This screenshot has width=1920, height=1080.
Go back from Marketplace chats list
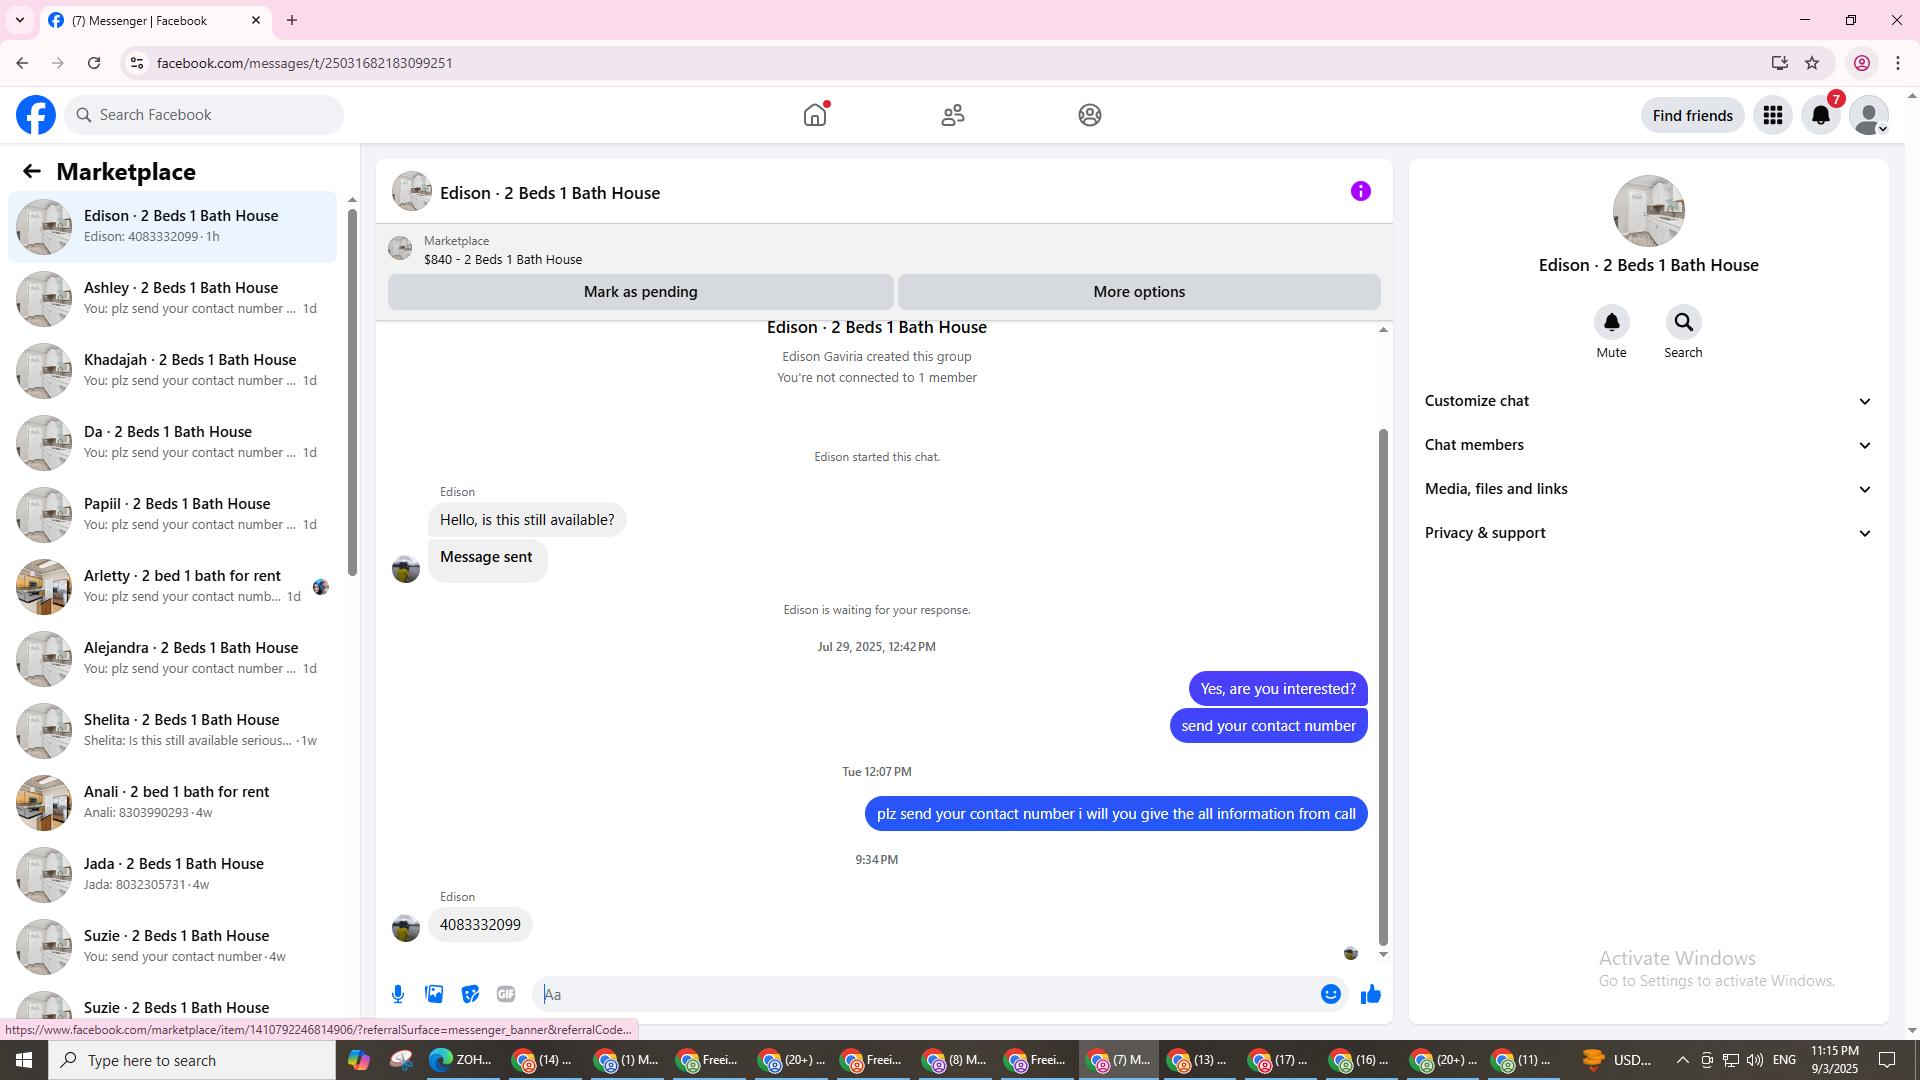click(x=32, y=171)
